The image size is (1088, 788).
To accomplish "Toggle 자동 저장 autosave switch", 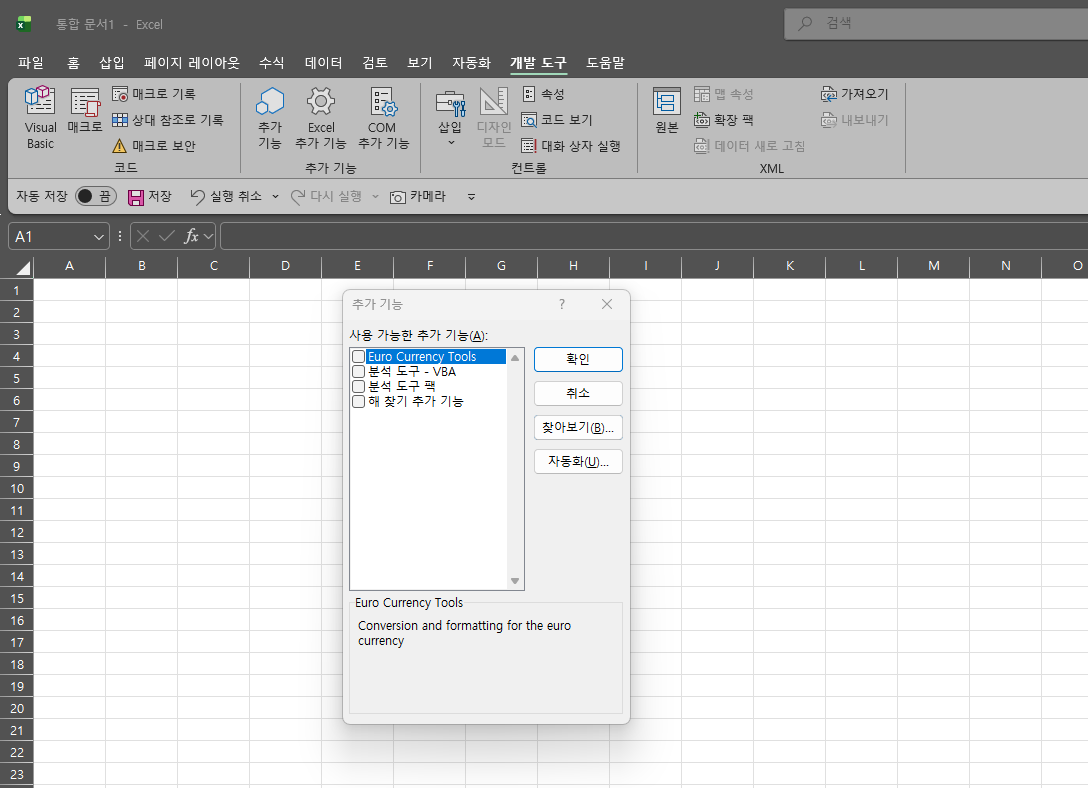I will click(95, 196).
